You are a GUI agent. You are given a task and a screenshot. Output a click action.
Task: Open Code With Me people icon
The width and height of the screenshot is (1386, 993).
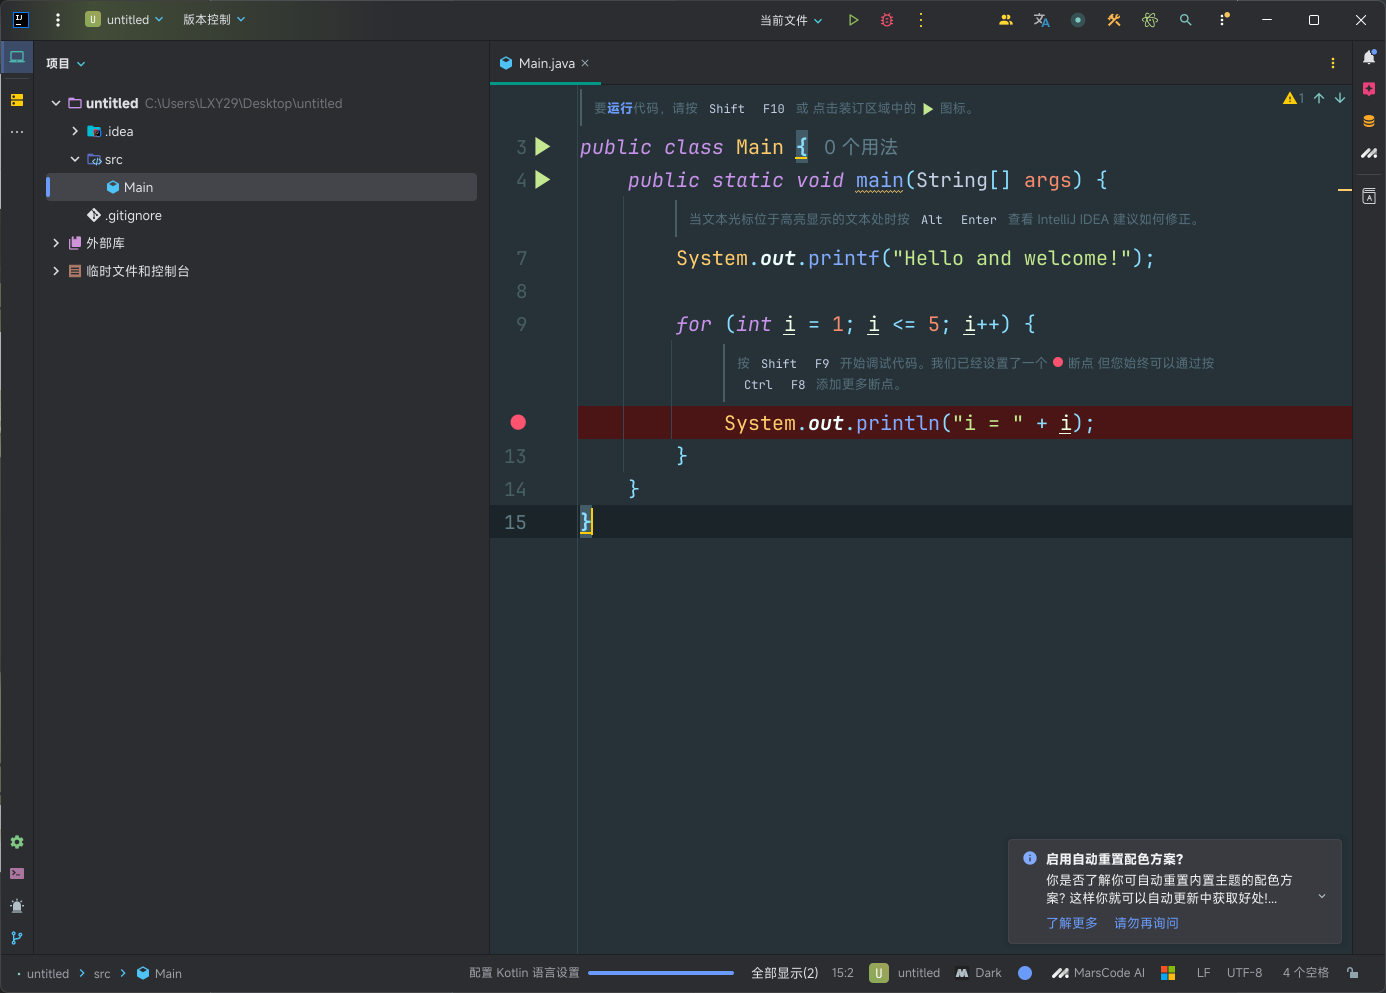(x=1006, y=20)
